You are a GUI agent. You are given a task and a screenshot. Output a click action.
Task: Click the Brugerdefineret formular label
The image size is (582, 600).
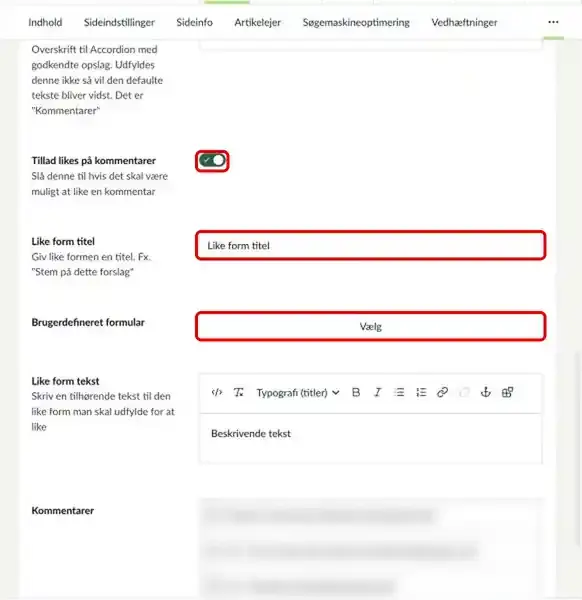pyautogui.click(x=88, y=322)
